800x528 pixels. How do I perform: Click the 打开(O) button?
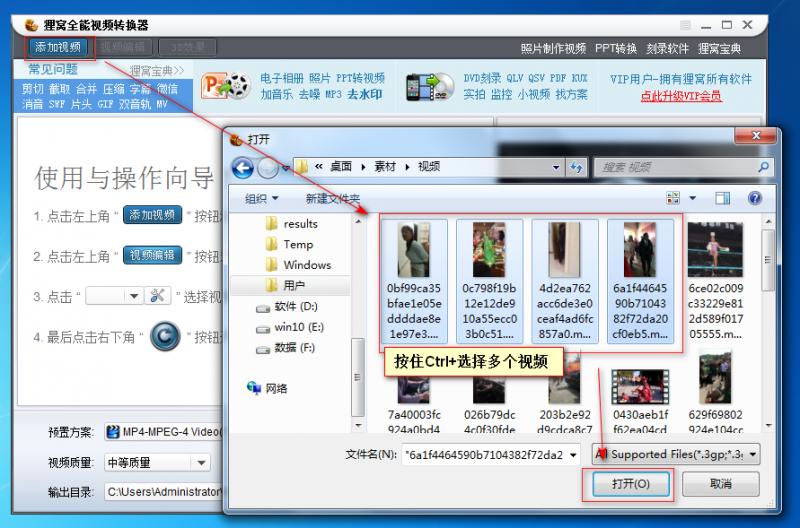629,484
